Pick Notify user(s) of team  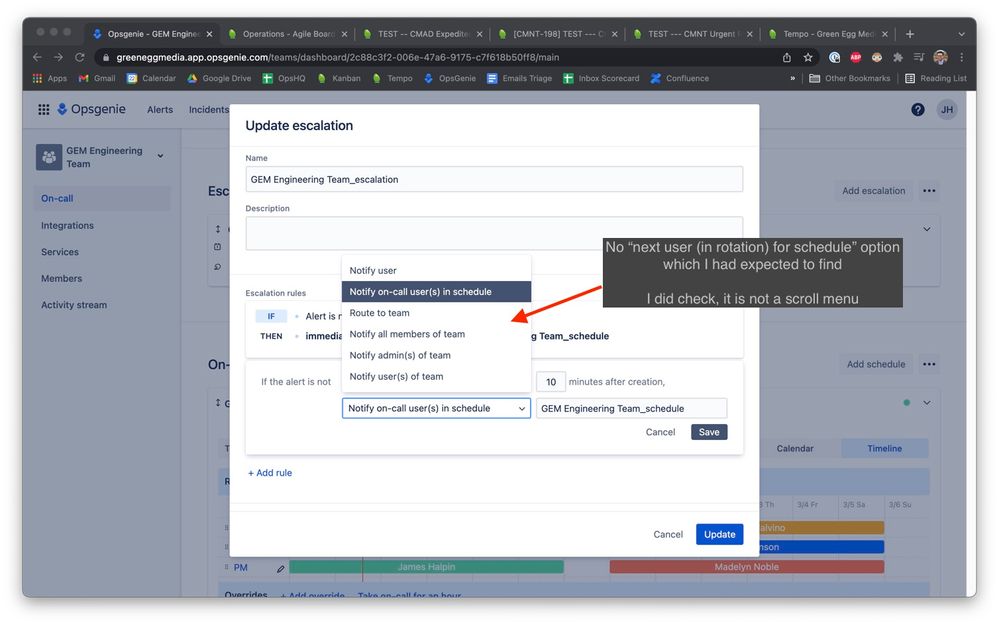436,377
